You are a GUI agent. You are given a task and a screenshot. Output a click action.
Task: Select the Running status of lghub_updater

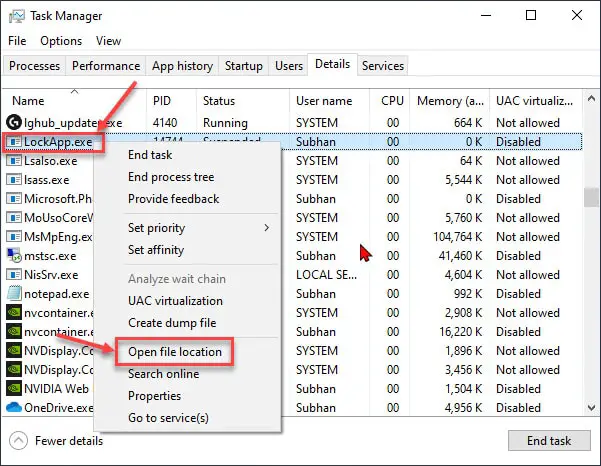pos(225,123)
